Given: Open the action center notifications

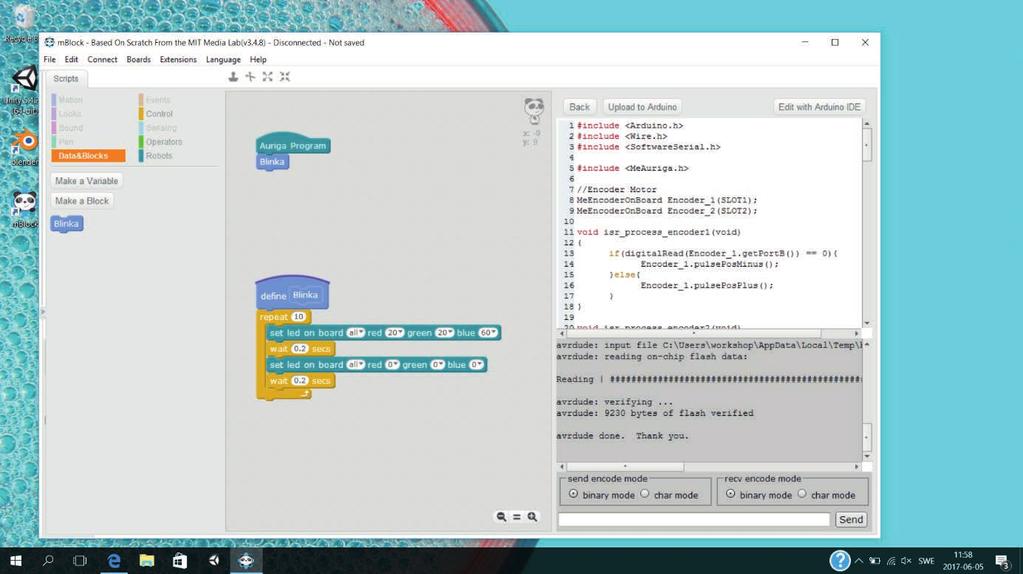Looking at the screenshot, I should pos(1002,560).
